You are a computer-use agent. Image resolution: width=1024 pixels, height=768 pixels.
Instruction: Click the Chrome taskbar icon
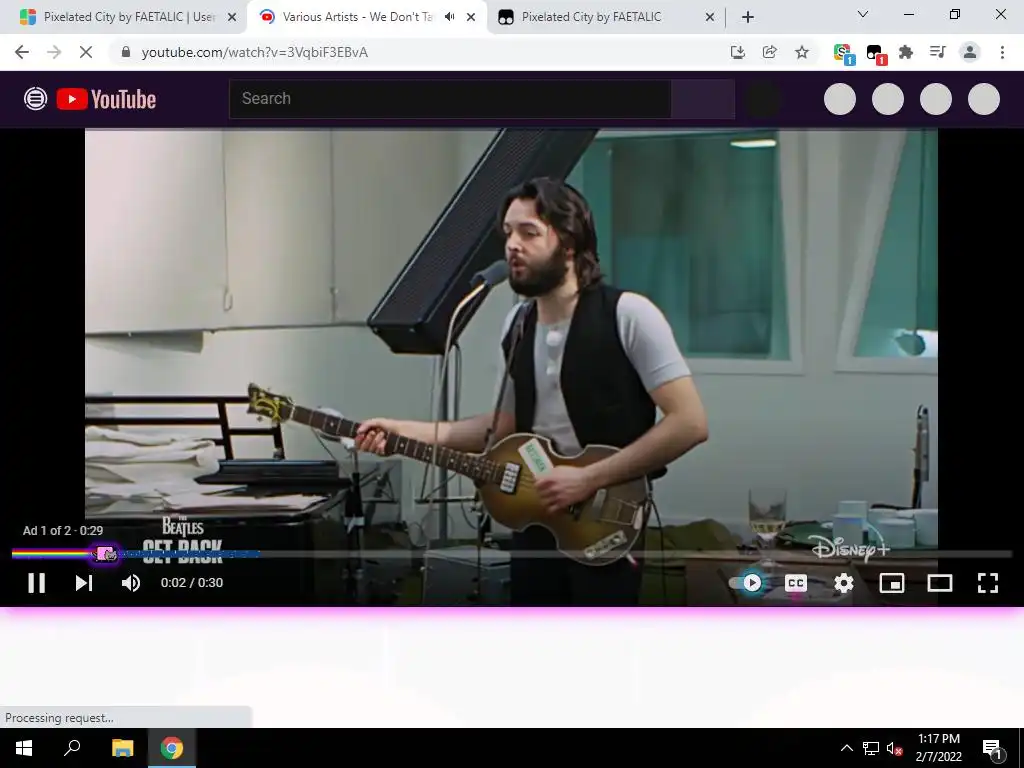point(172,748)
